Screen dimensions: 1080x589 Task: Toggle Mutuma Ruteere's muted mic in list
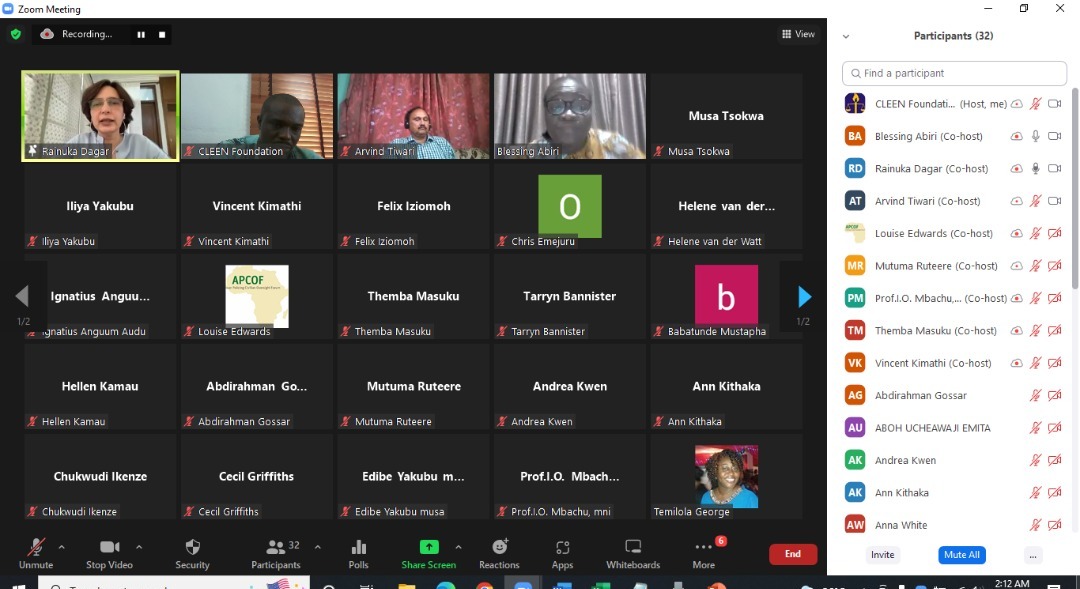tap(1035, 266)
